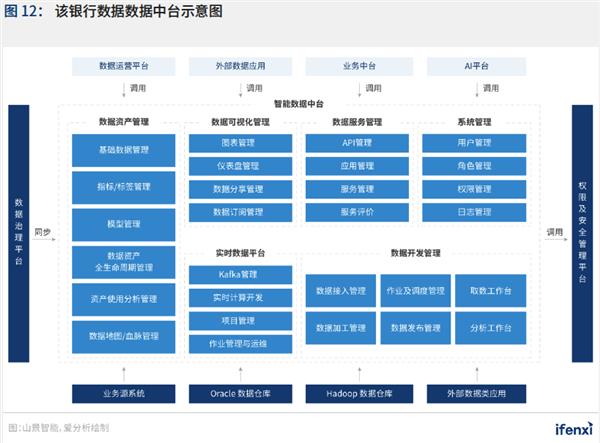Click the Hadoop 数据仓库 box

click(356, 393)
